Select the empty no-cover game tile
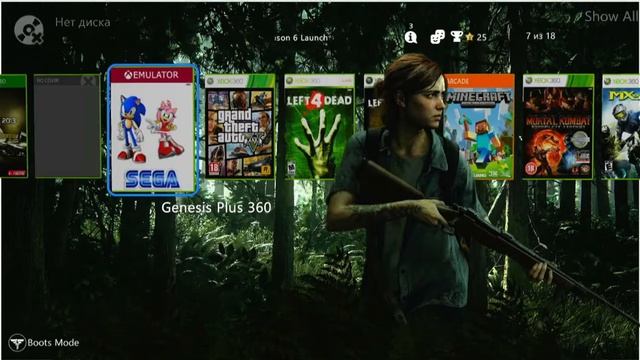This screenshot has width=640, height=360. click(67, 126)
